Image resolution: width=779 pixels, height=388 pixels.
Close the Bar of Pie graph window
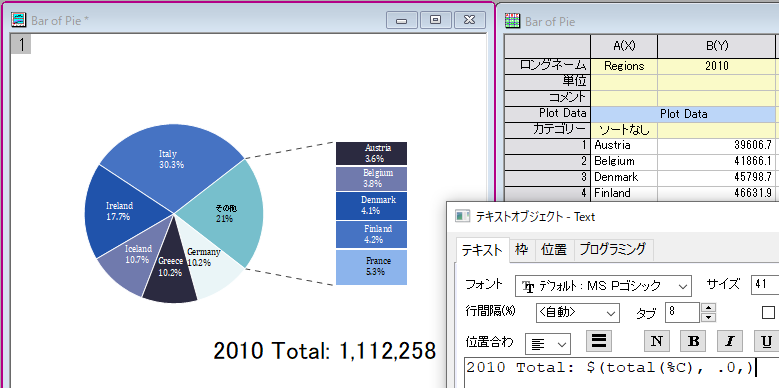pyautogui.click(x=469, y=20)
